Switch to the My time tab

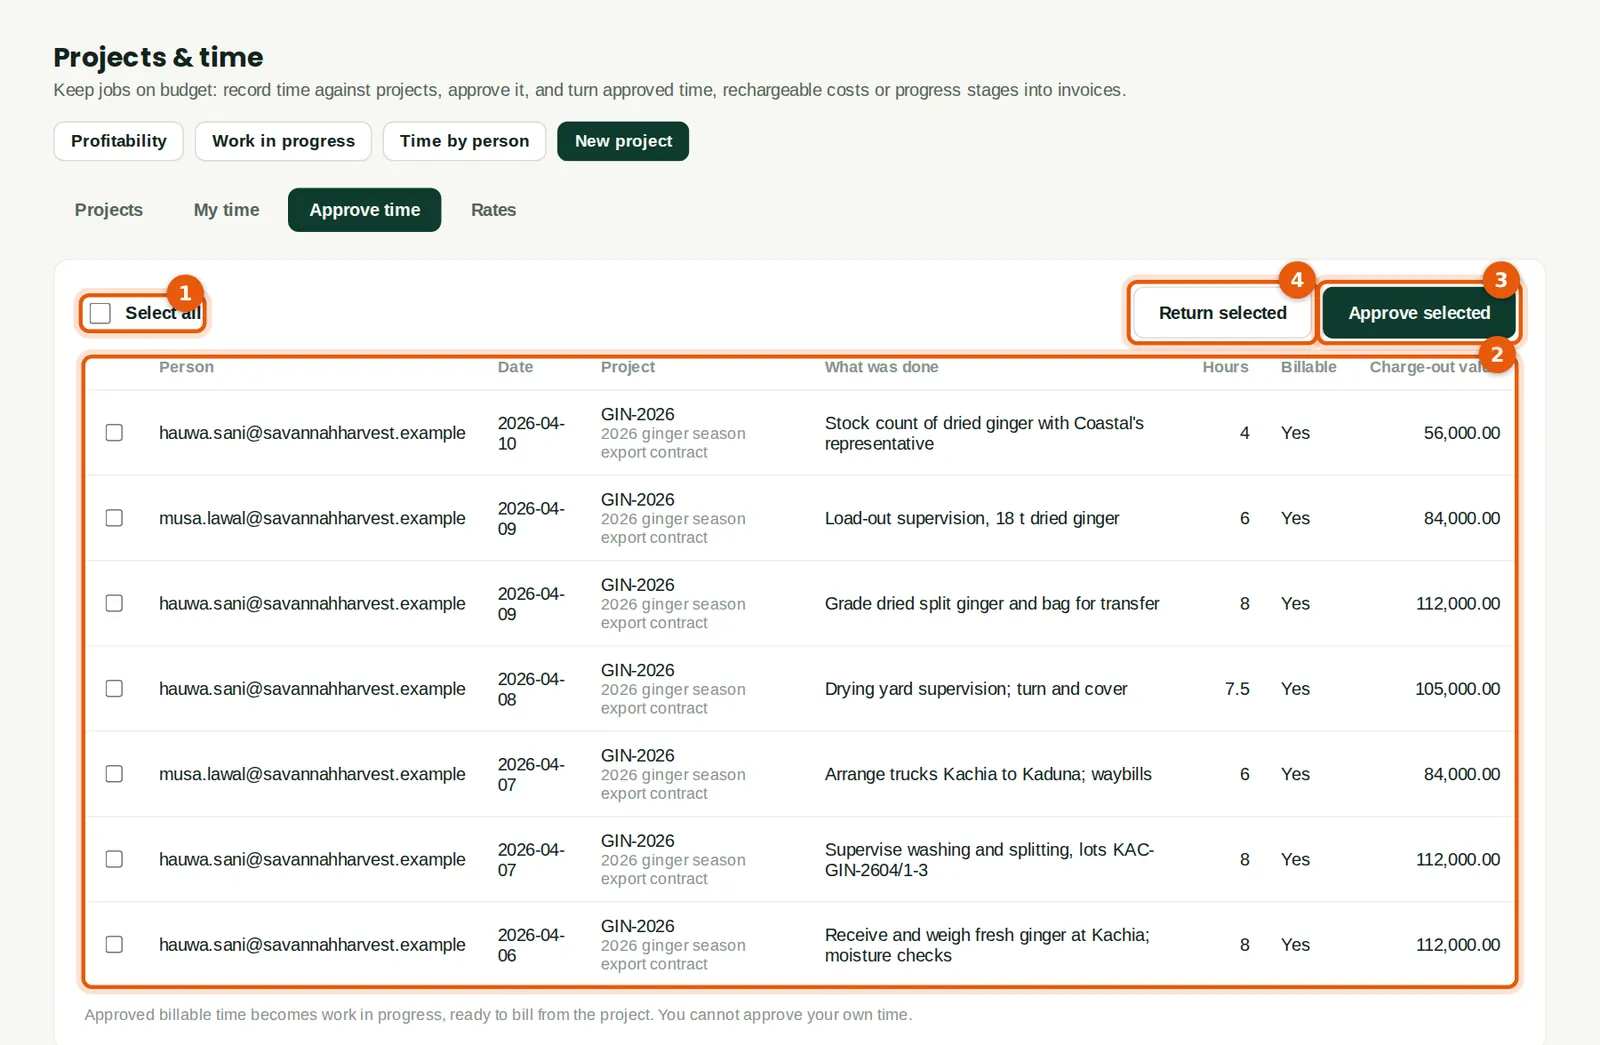pos(226,210)
